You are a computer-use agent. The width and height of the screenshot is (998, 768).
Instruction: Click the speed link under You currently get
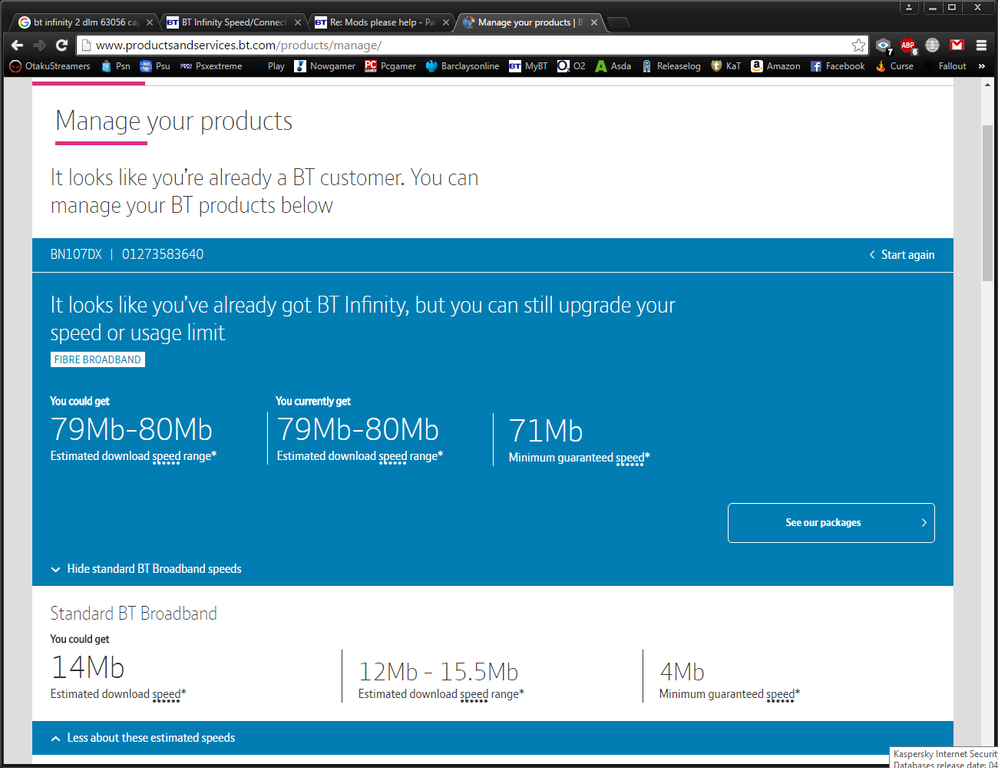tap(393, 456)
